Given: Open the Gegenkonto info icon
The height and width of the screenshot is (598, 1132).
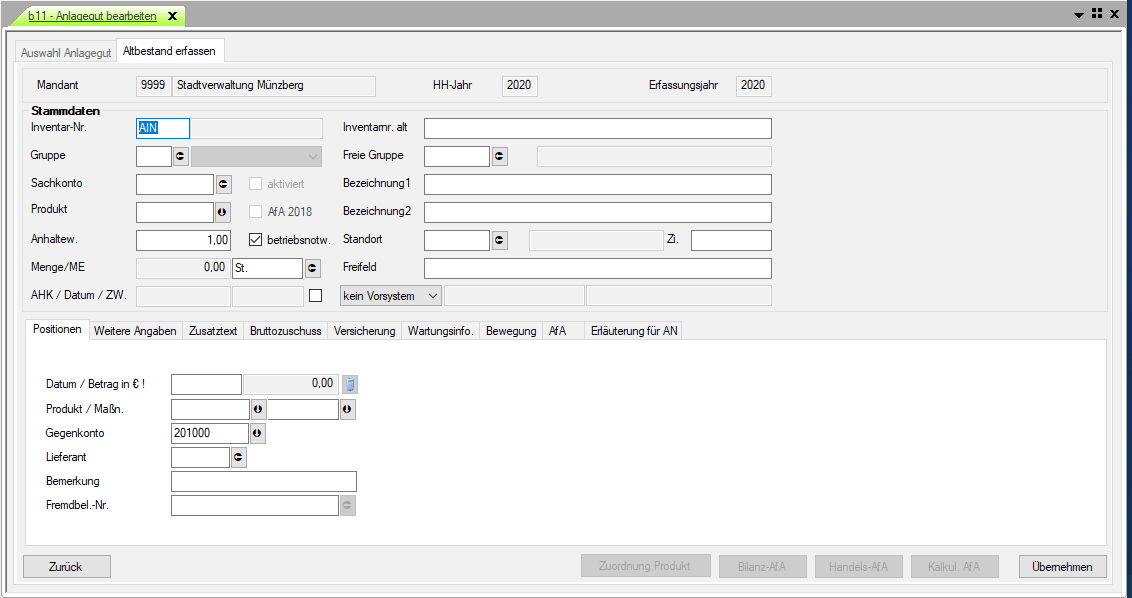Looking at the screenshot, I should (x=257, y=433).
